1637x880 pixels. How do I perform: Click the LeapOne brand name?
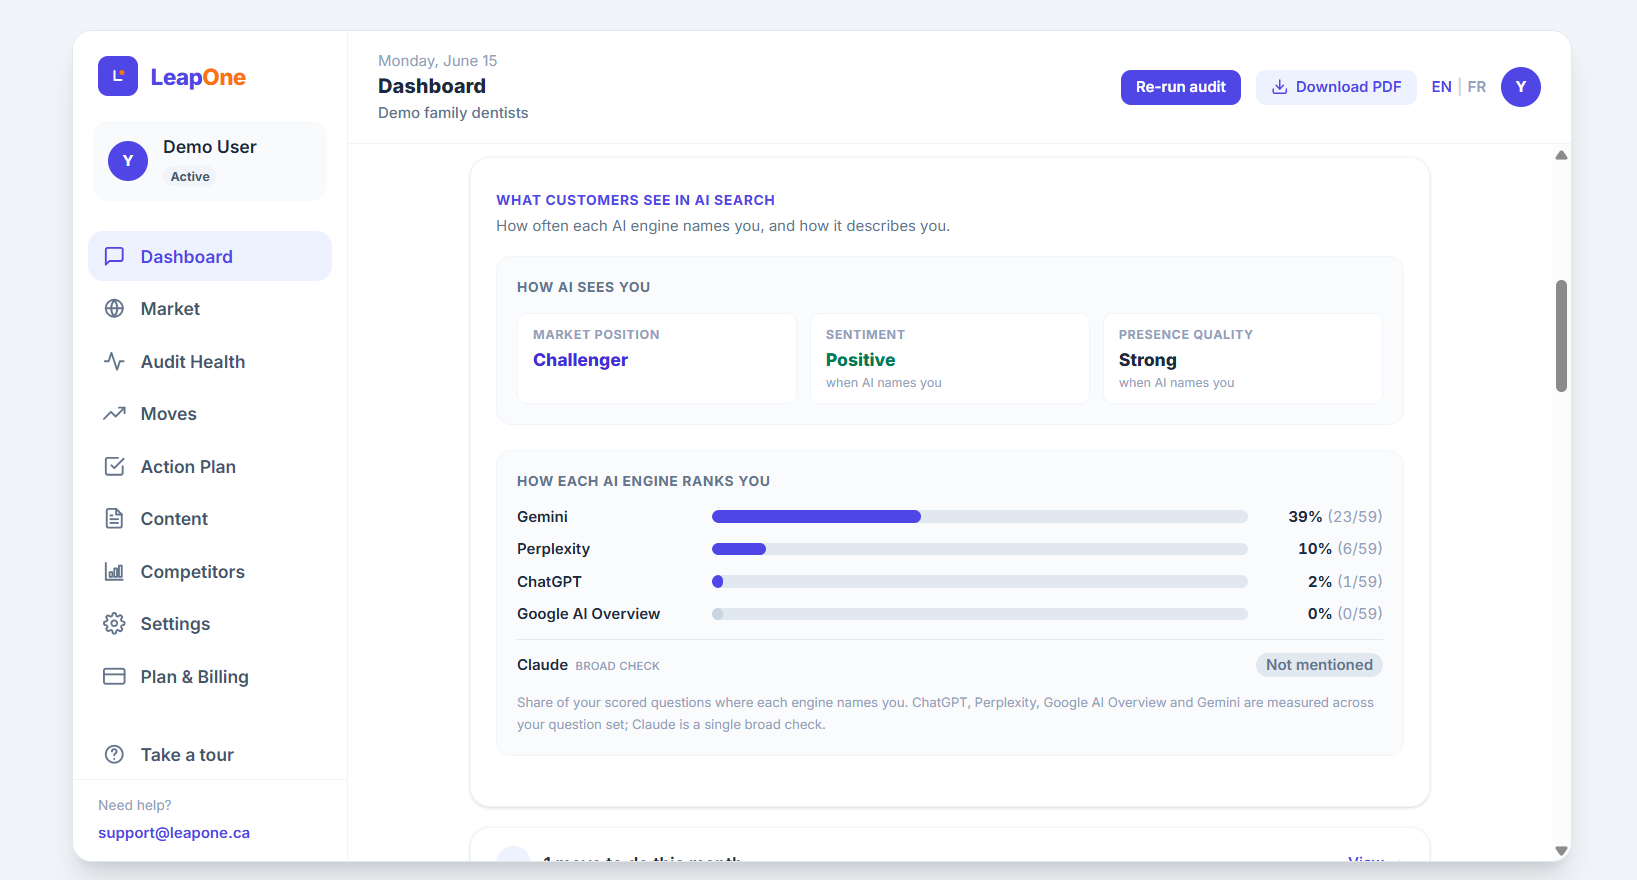[x=198, y=77]
